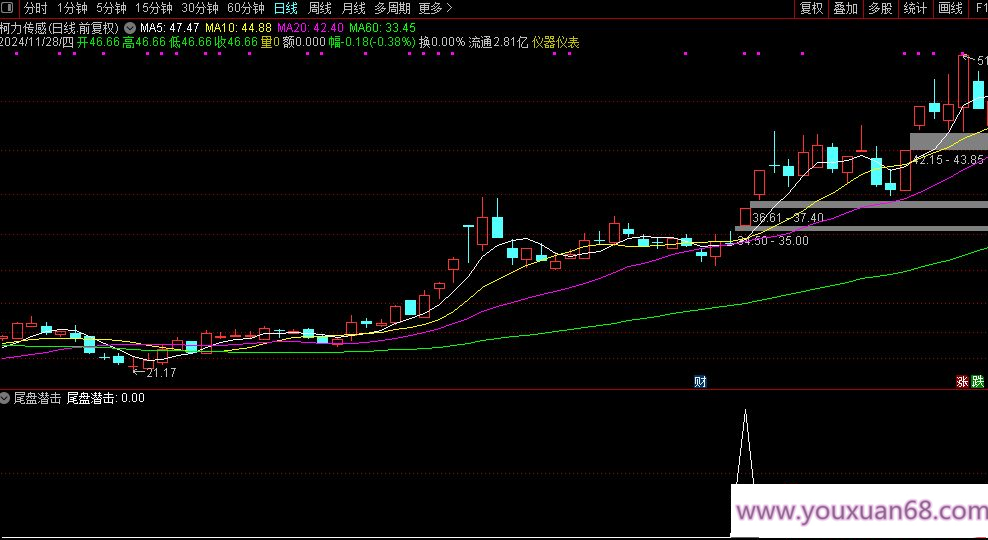The image size is (988, 540).
Task: Click the 34.50 - 35.00 gap label
Action: pos(773,241)
